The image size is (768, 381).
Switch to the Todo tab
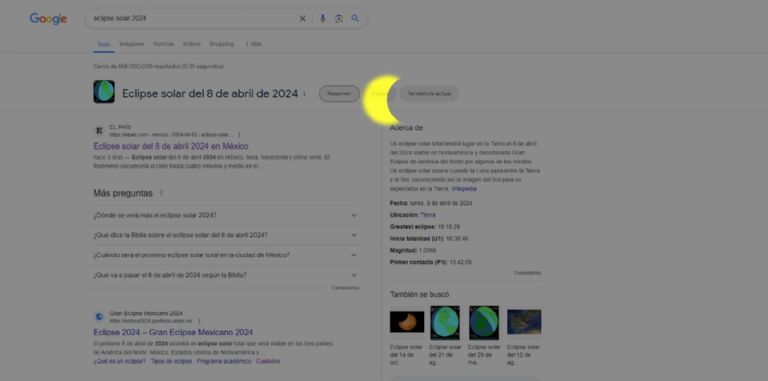[103, 44]
